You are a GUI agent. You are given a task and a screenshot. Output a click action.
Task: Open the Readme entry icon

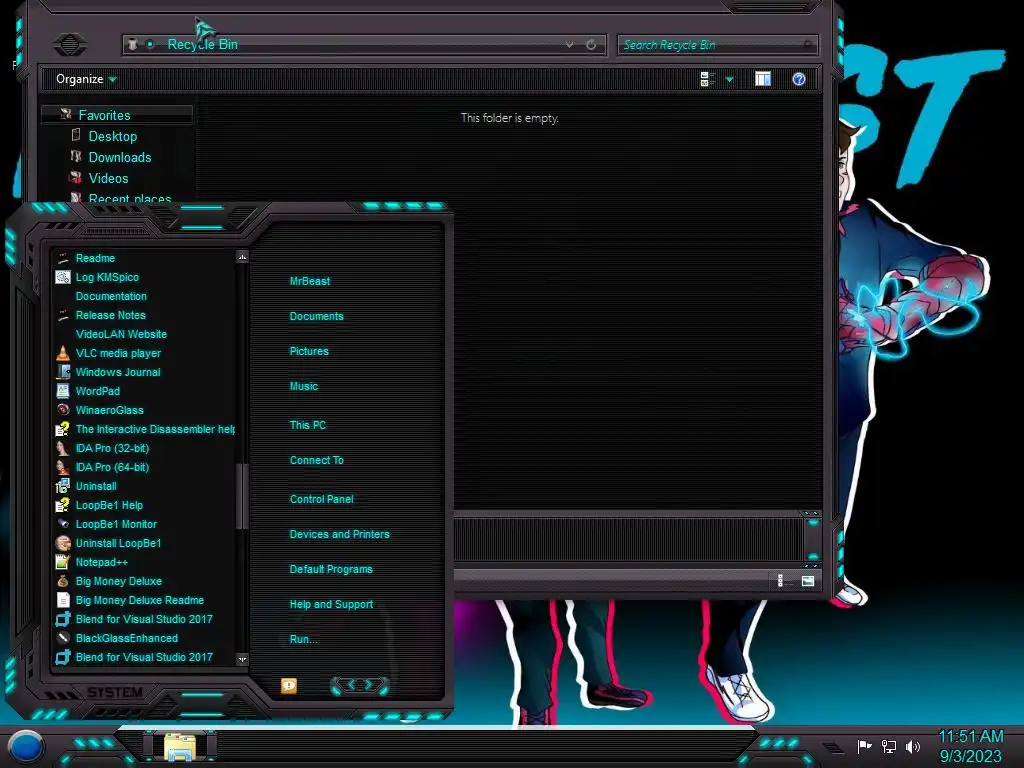point(63,258)
